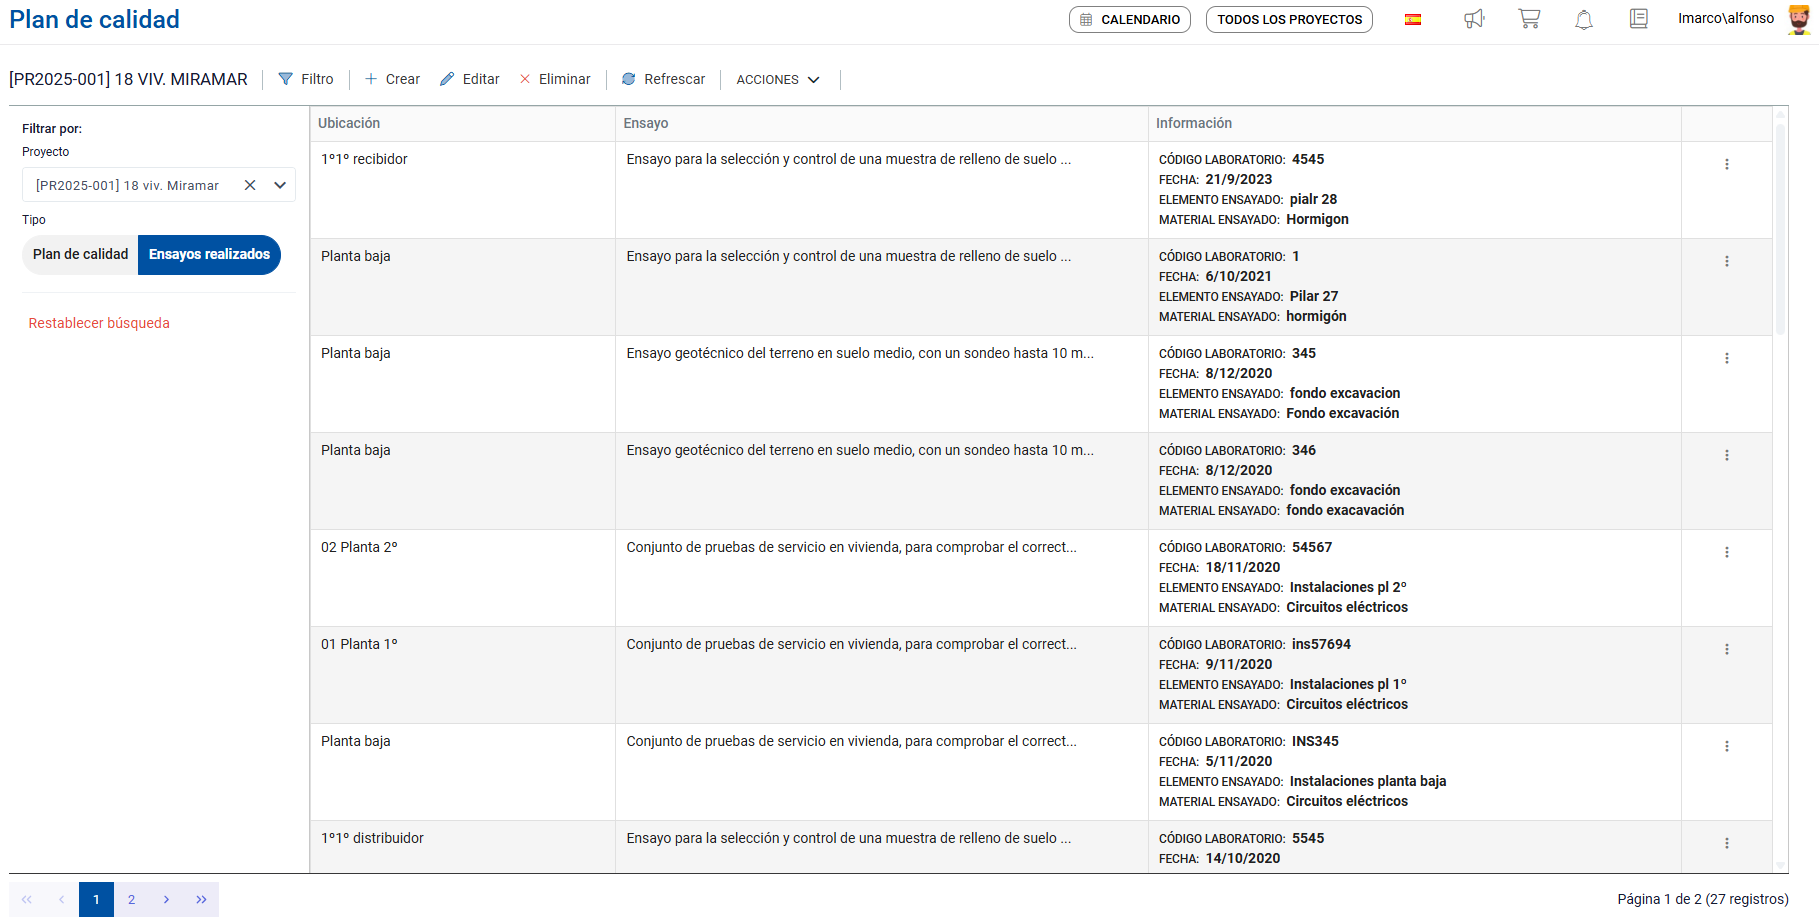Go to page 2 of results
Image resolution: width=1819 pixels, height=922 pixels.
131,899
